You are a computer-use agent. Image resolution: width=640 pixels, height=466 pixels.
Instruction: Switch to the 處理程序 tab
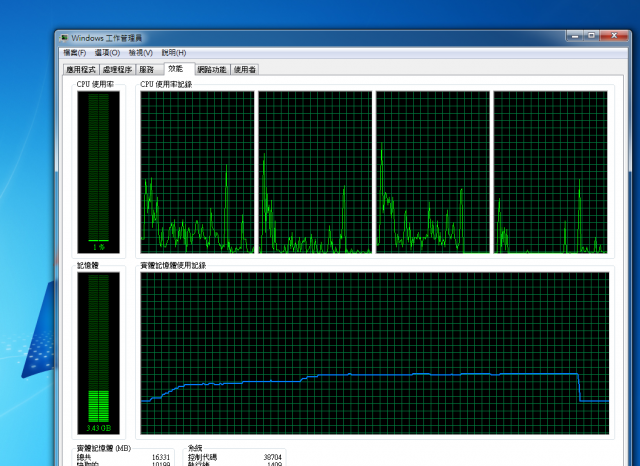117,70
